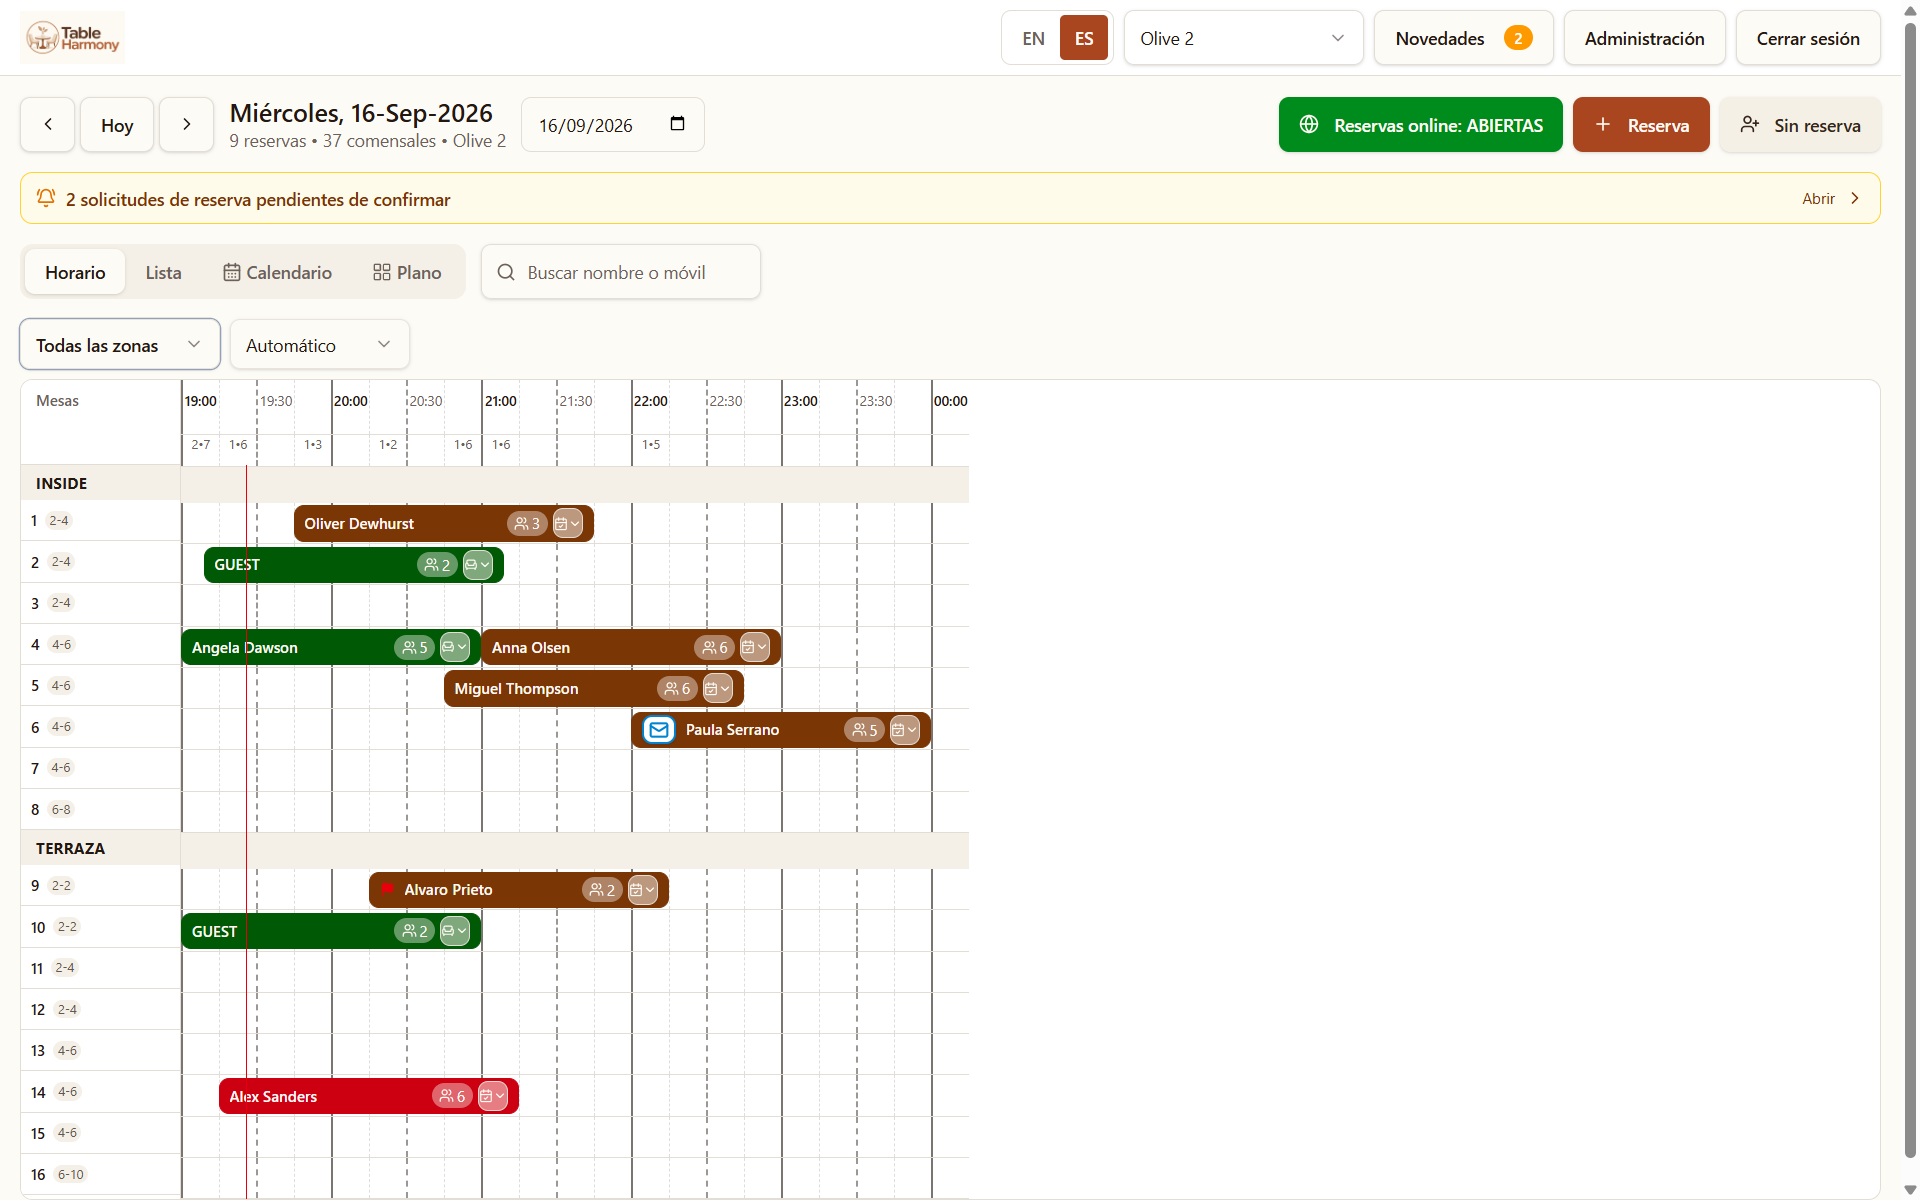This screenshot has height=1200, width=1920.
Task: Select the Alex Sanders reservation block
Action: click(x=368, y=1097)
